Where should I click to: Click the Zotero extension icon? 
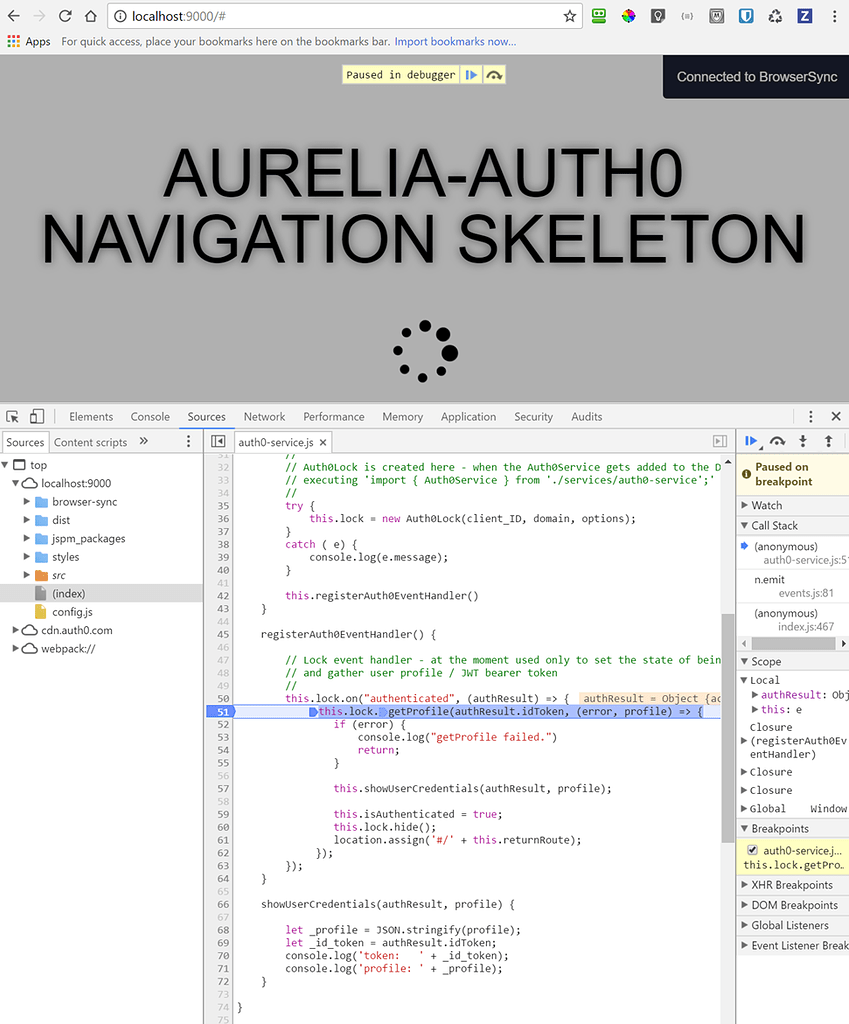[804, 16]
